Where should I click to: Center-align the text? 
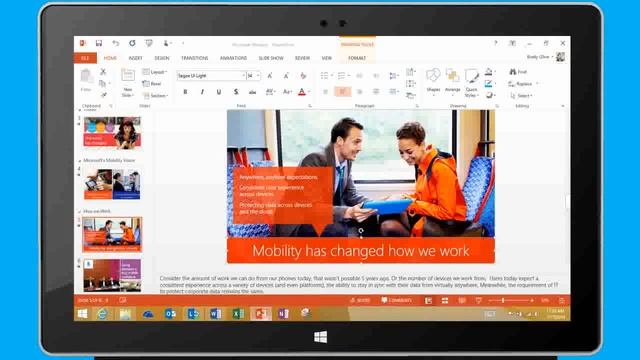point(342,92)
